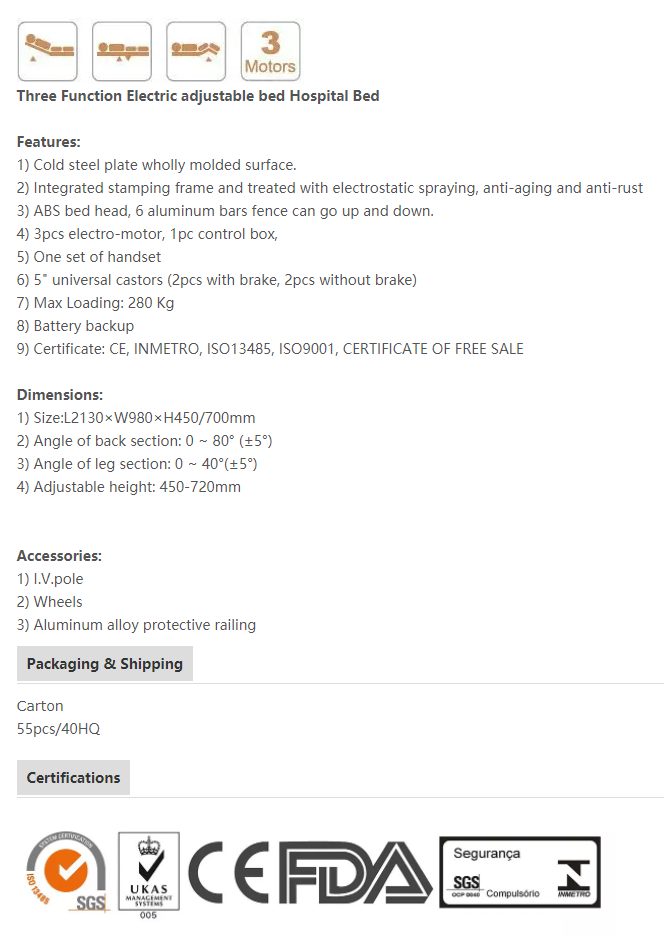Click the FDA logo
The width and height of the screenshot is (664, 940).
point(356,873)
